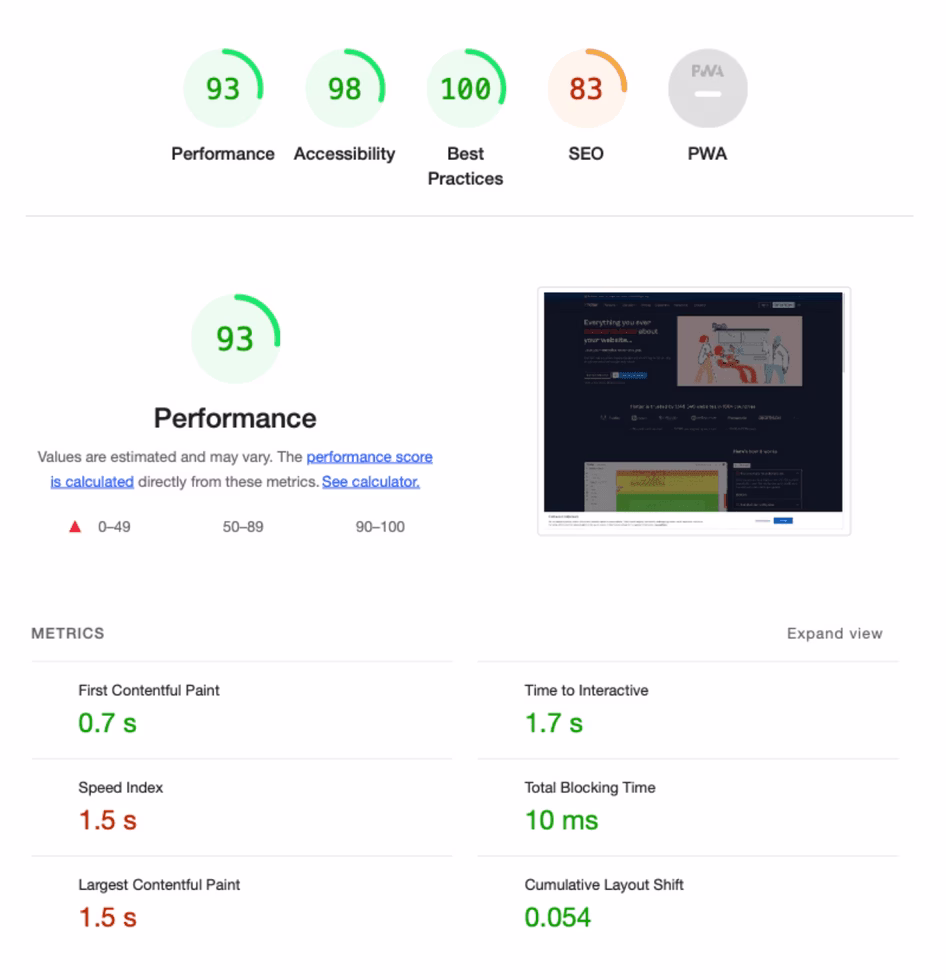Click the See calculator link
946x980 pixels.
[x=370, y=481]
